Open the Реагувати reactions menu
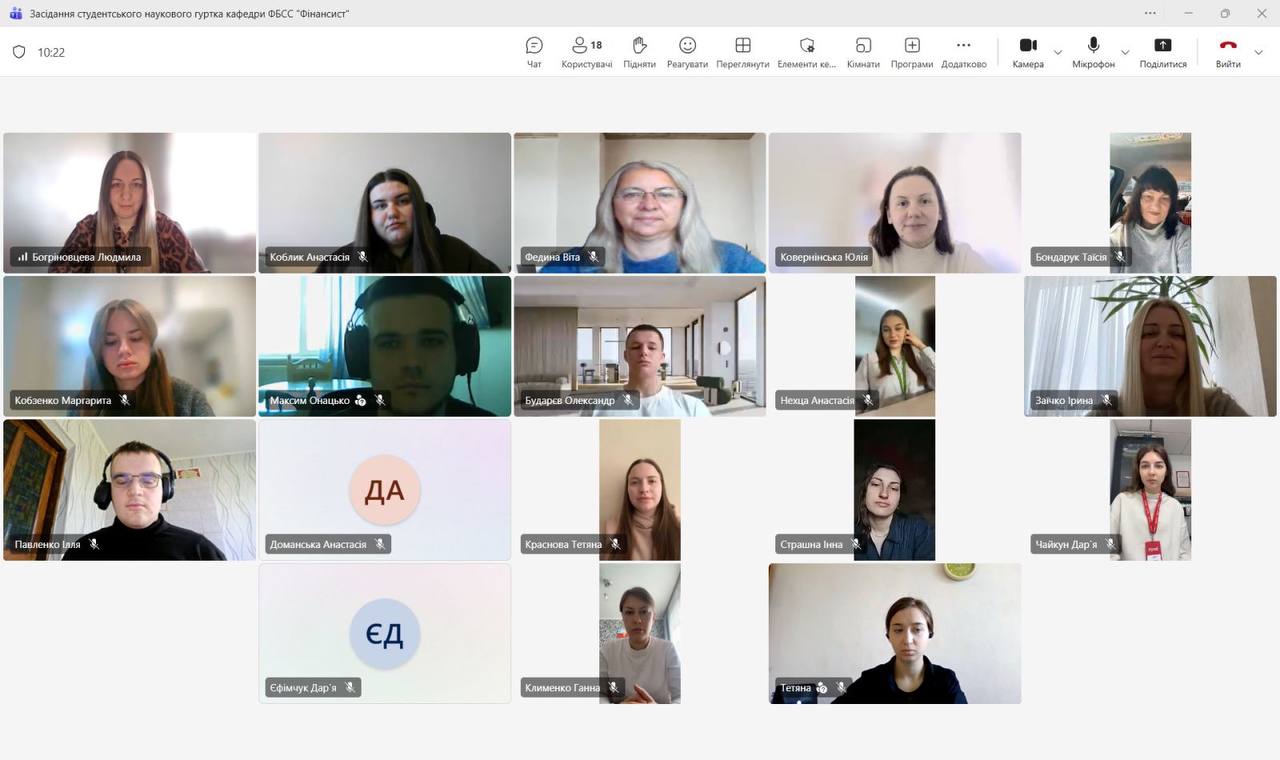This screenshot has height=760, width=1280. pos(687,52)
